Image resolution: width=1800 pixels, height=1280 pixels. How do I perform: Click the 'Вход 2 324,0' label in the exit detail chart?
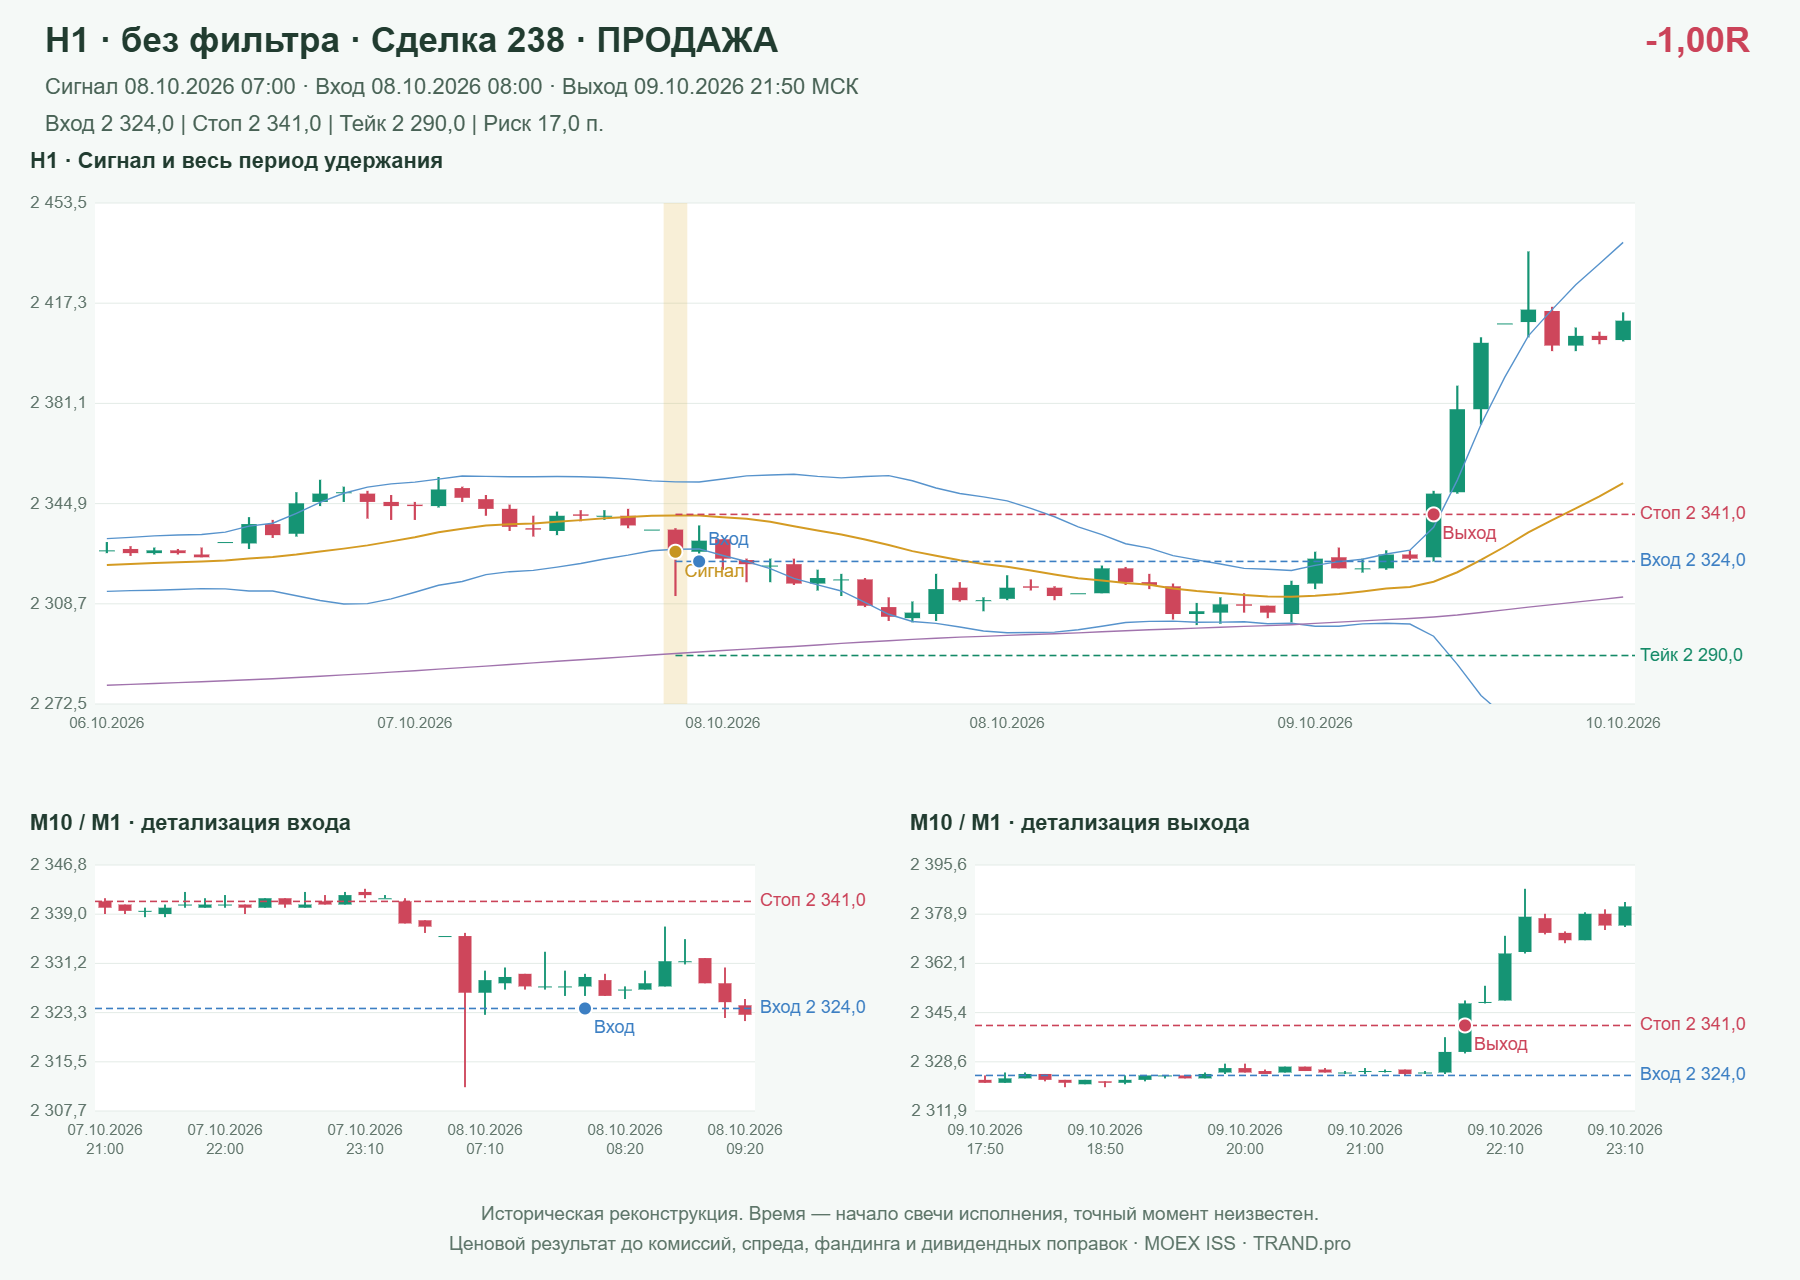click(1693, 1074)
